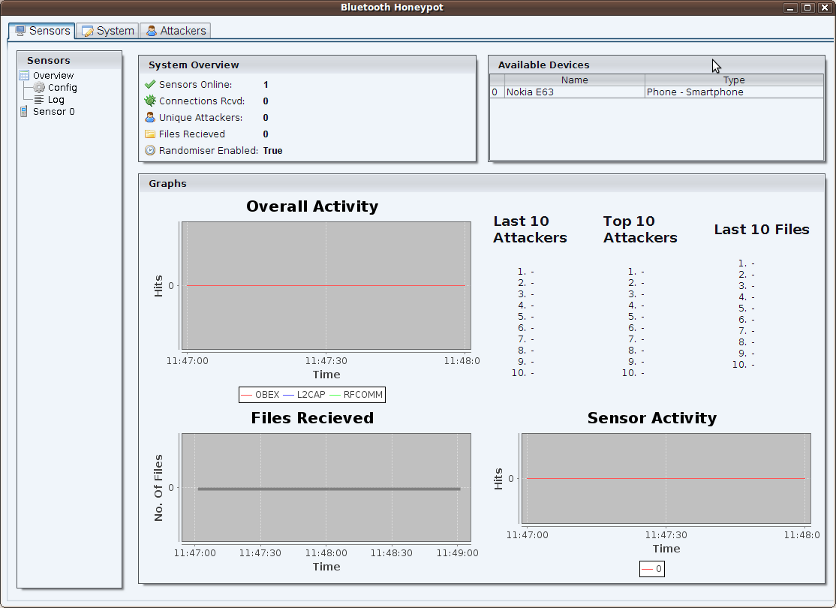
Task: Select Overview in the Sensors tree
Action: coord(53,76)
